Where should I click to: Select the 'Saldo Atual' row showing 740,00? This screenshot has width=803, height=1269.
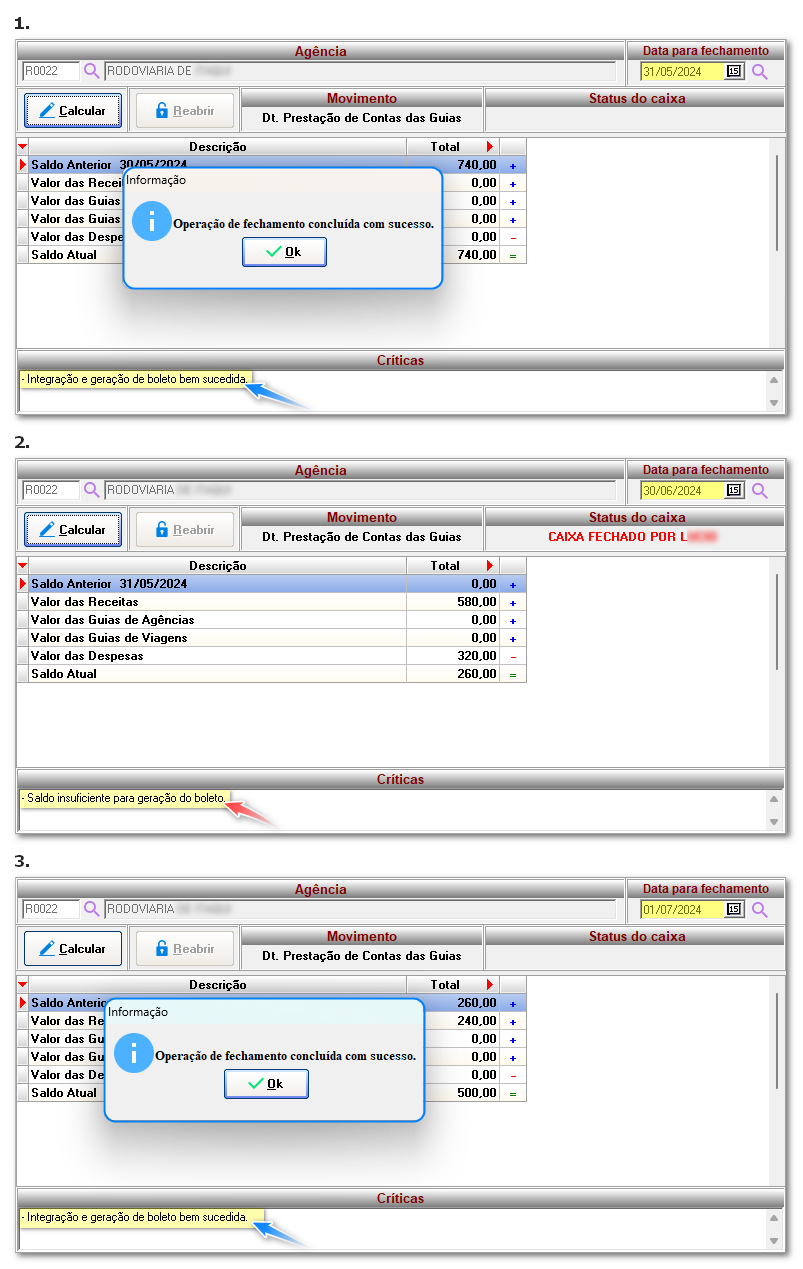pyautogui.click(x=272, y=255)
